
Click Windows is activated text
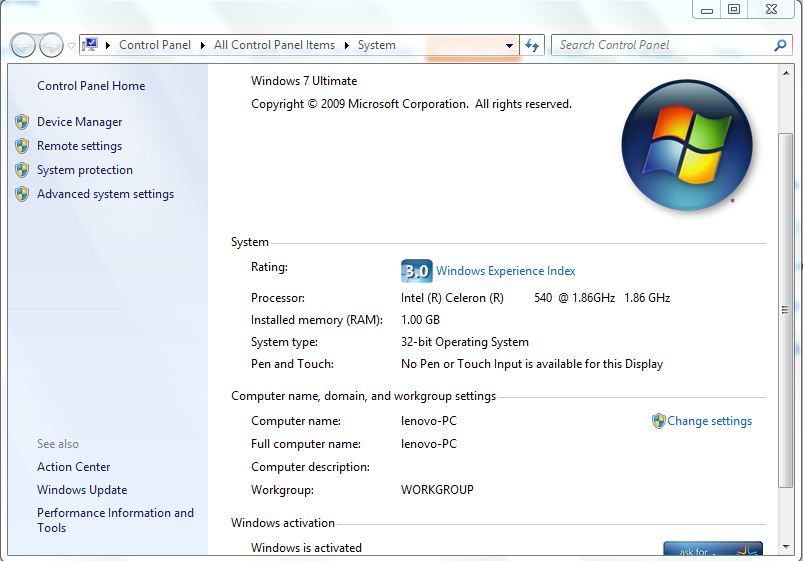306,548
